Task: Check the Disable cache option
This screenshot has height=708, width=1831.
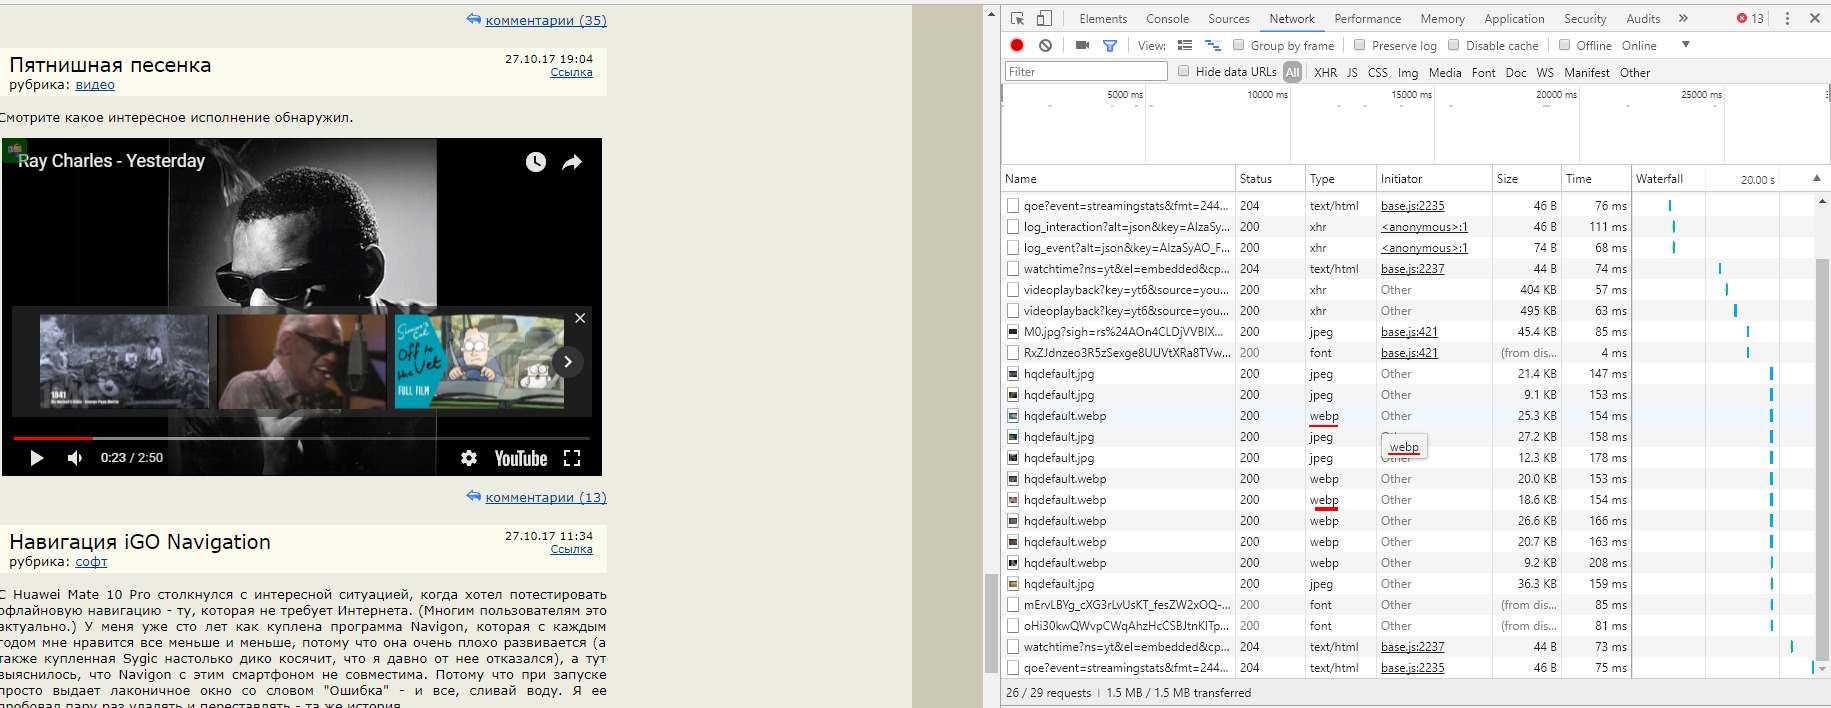Action: click(x=1454, y=45)
